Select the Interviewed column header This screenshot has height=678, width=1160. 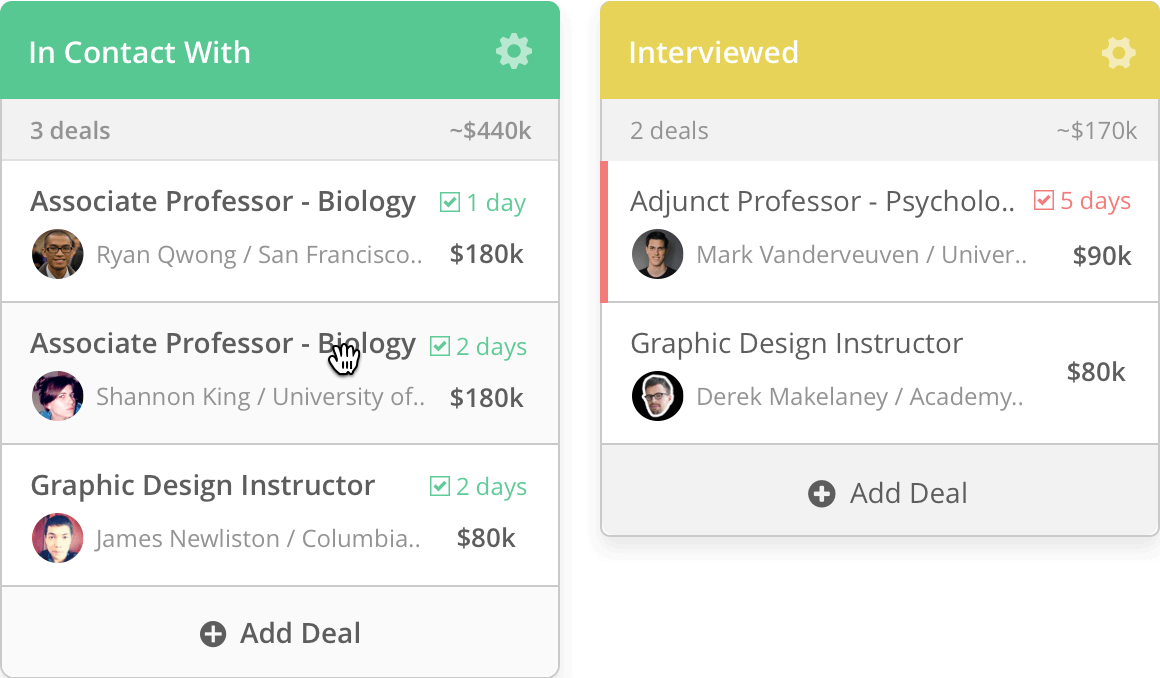click(880, 50)
